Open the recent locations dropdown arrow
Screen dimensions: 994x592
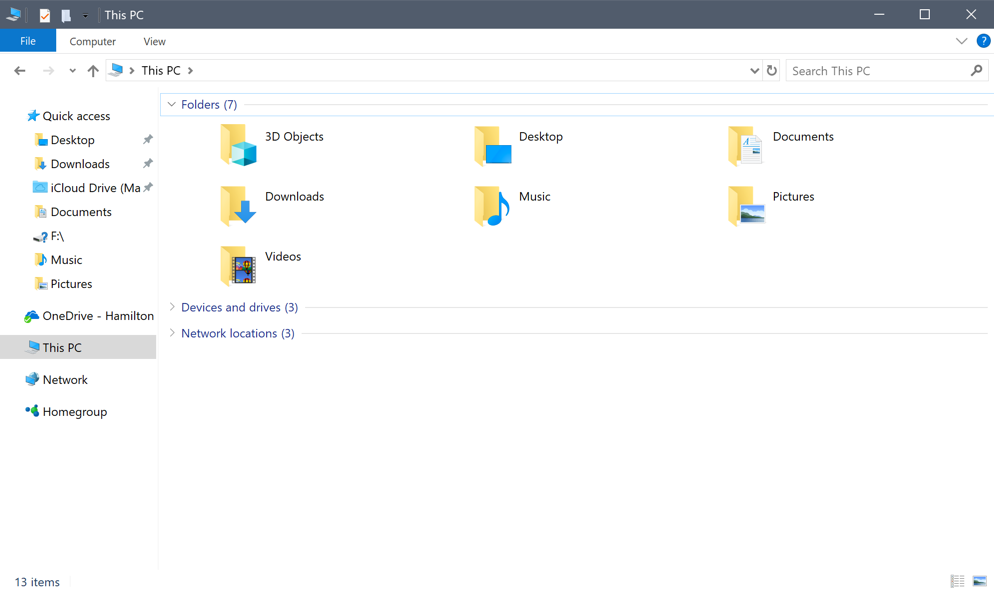[72, 71]
